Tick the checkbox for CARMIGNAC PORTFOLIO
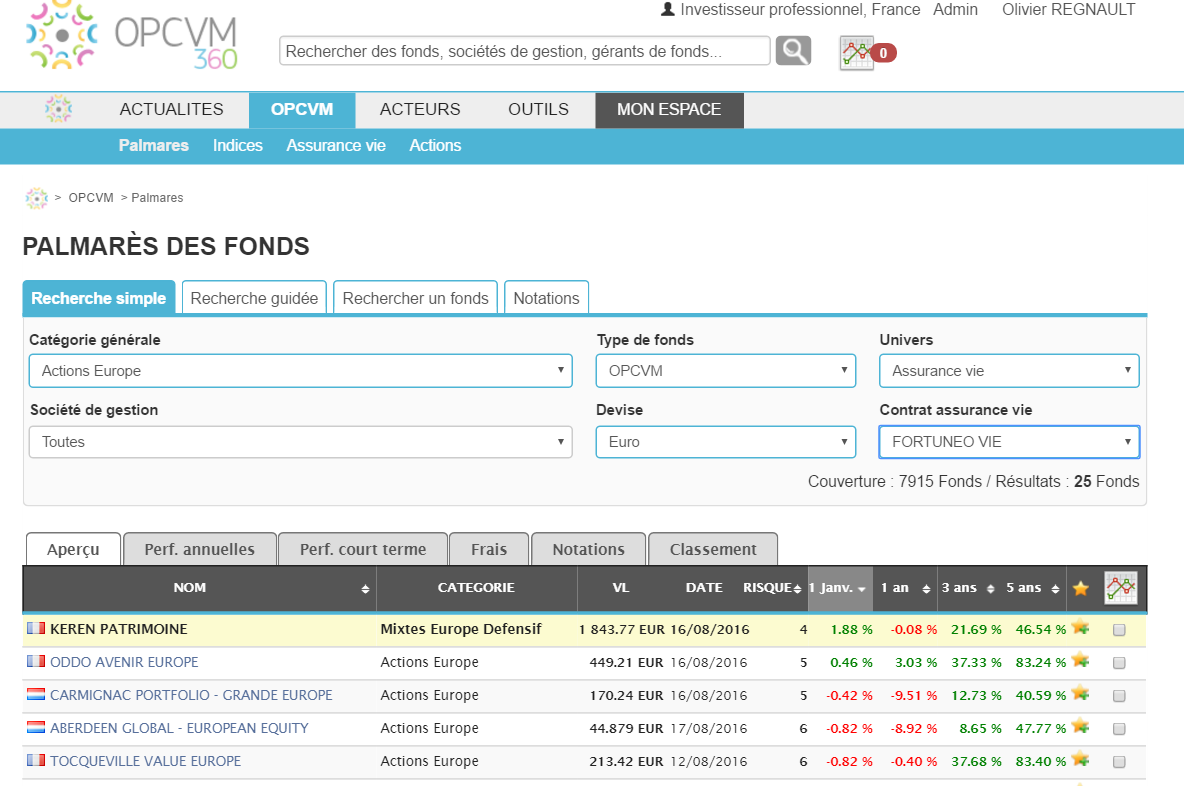 [1119, 695]
